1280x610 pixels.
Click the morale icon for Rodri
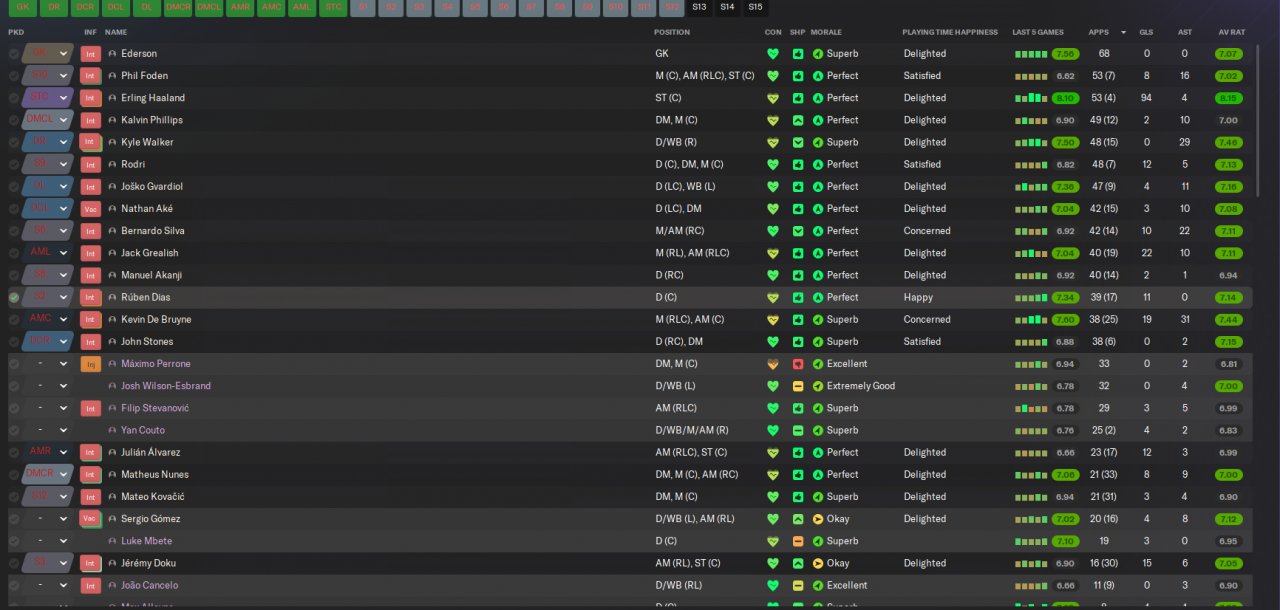(x=818, y=164)
